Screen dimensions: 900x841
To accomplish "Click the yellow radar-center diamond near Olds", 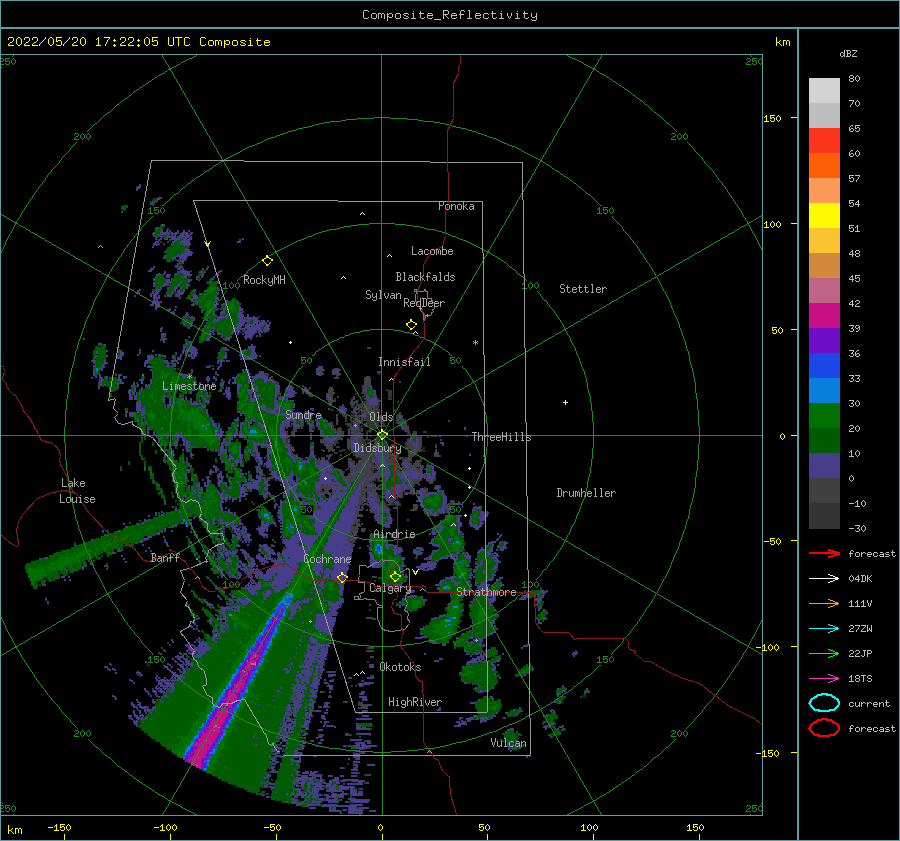I will (x=382, y=435).
